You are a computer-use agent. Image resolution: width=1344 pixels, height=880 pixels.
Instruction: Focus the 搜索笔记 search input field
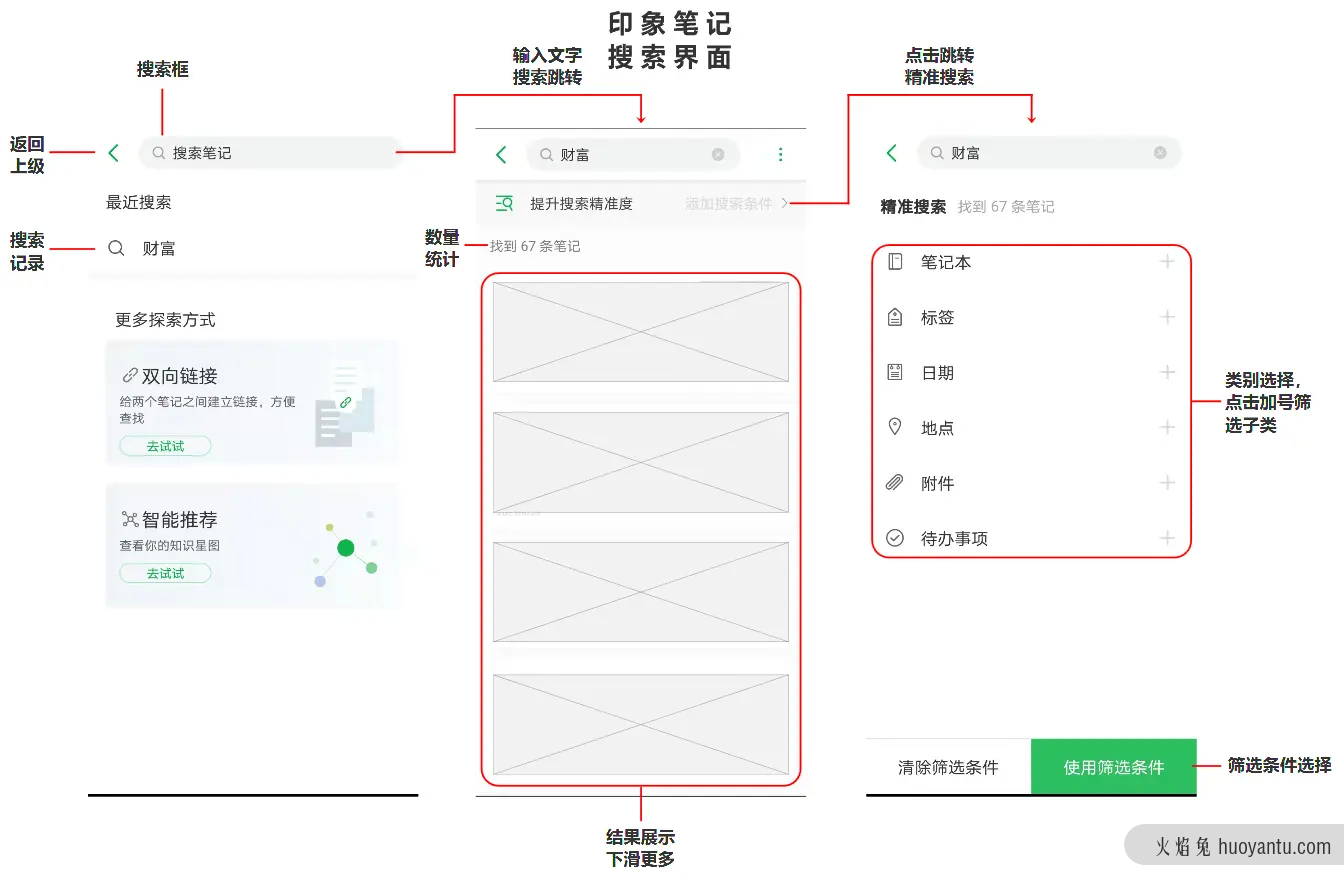coord(271,153)
